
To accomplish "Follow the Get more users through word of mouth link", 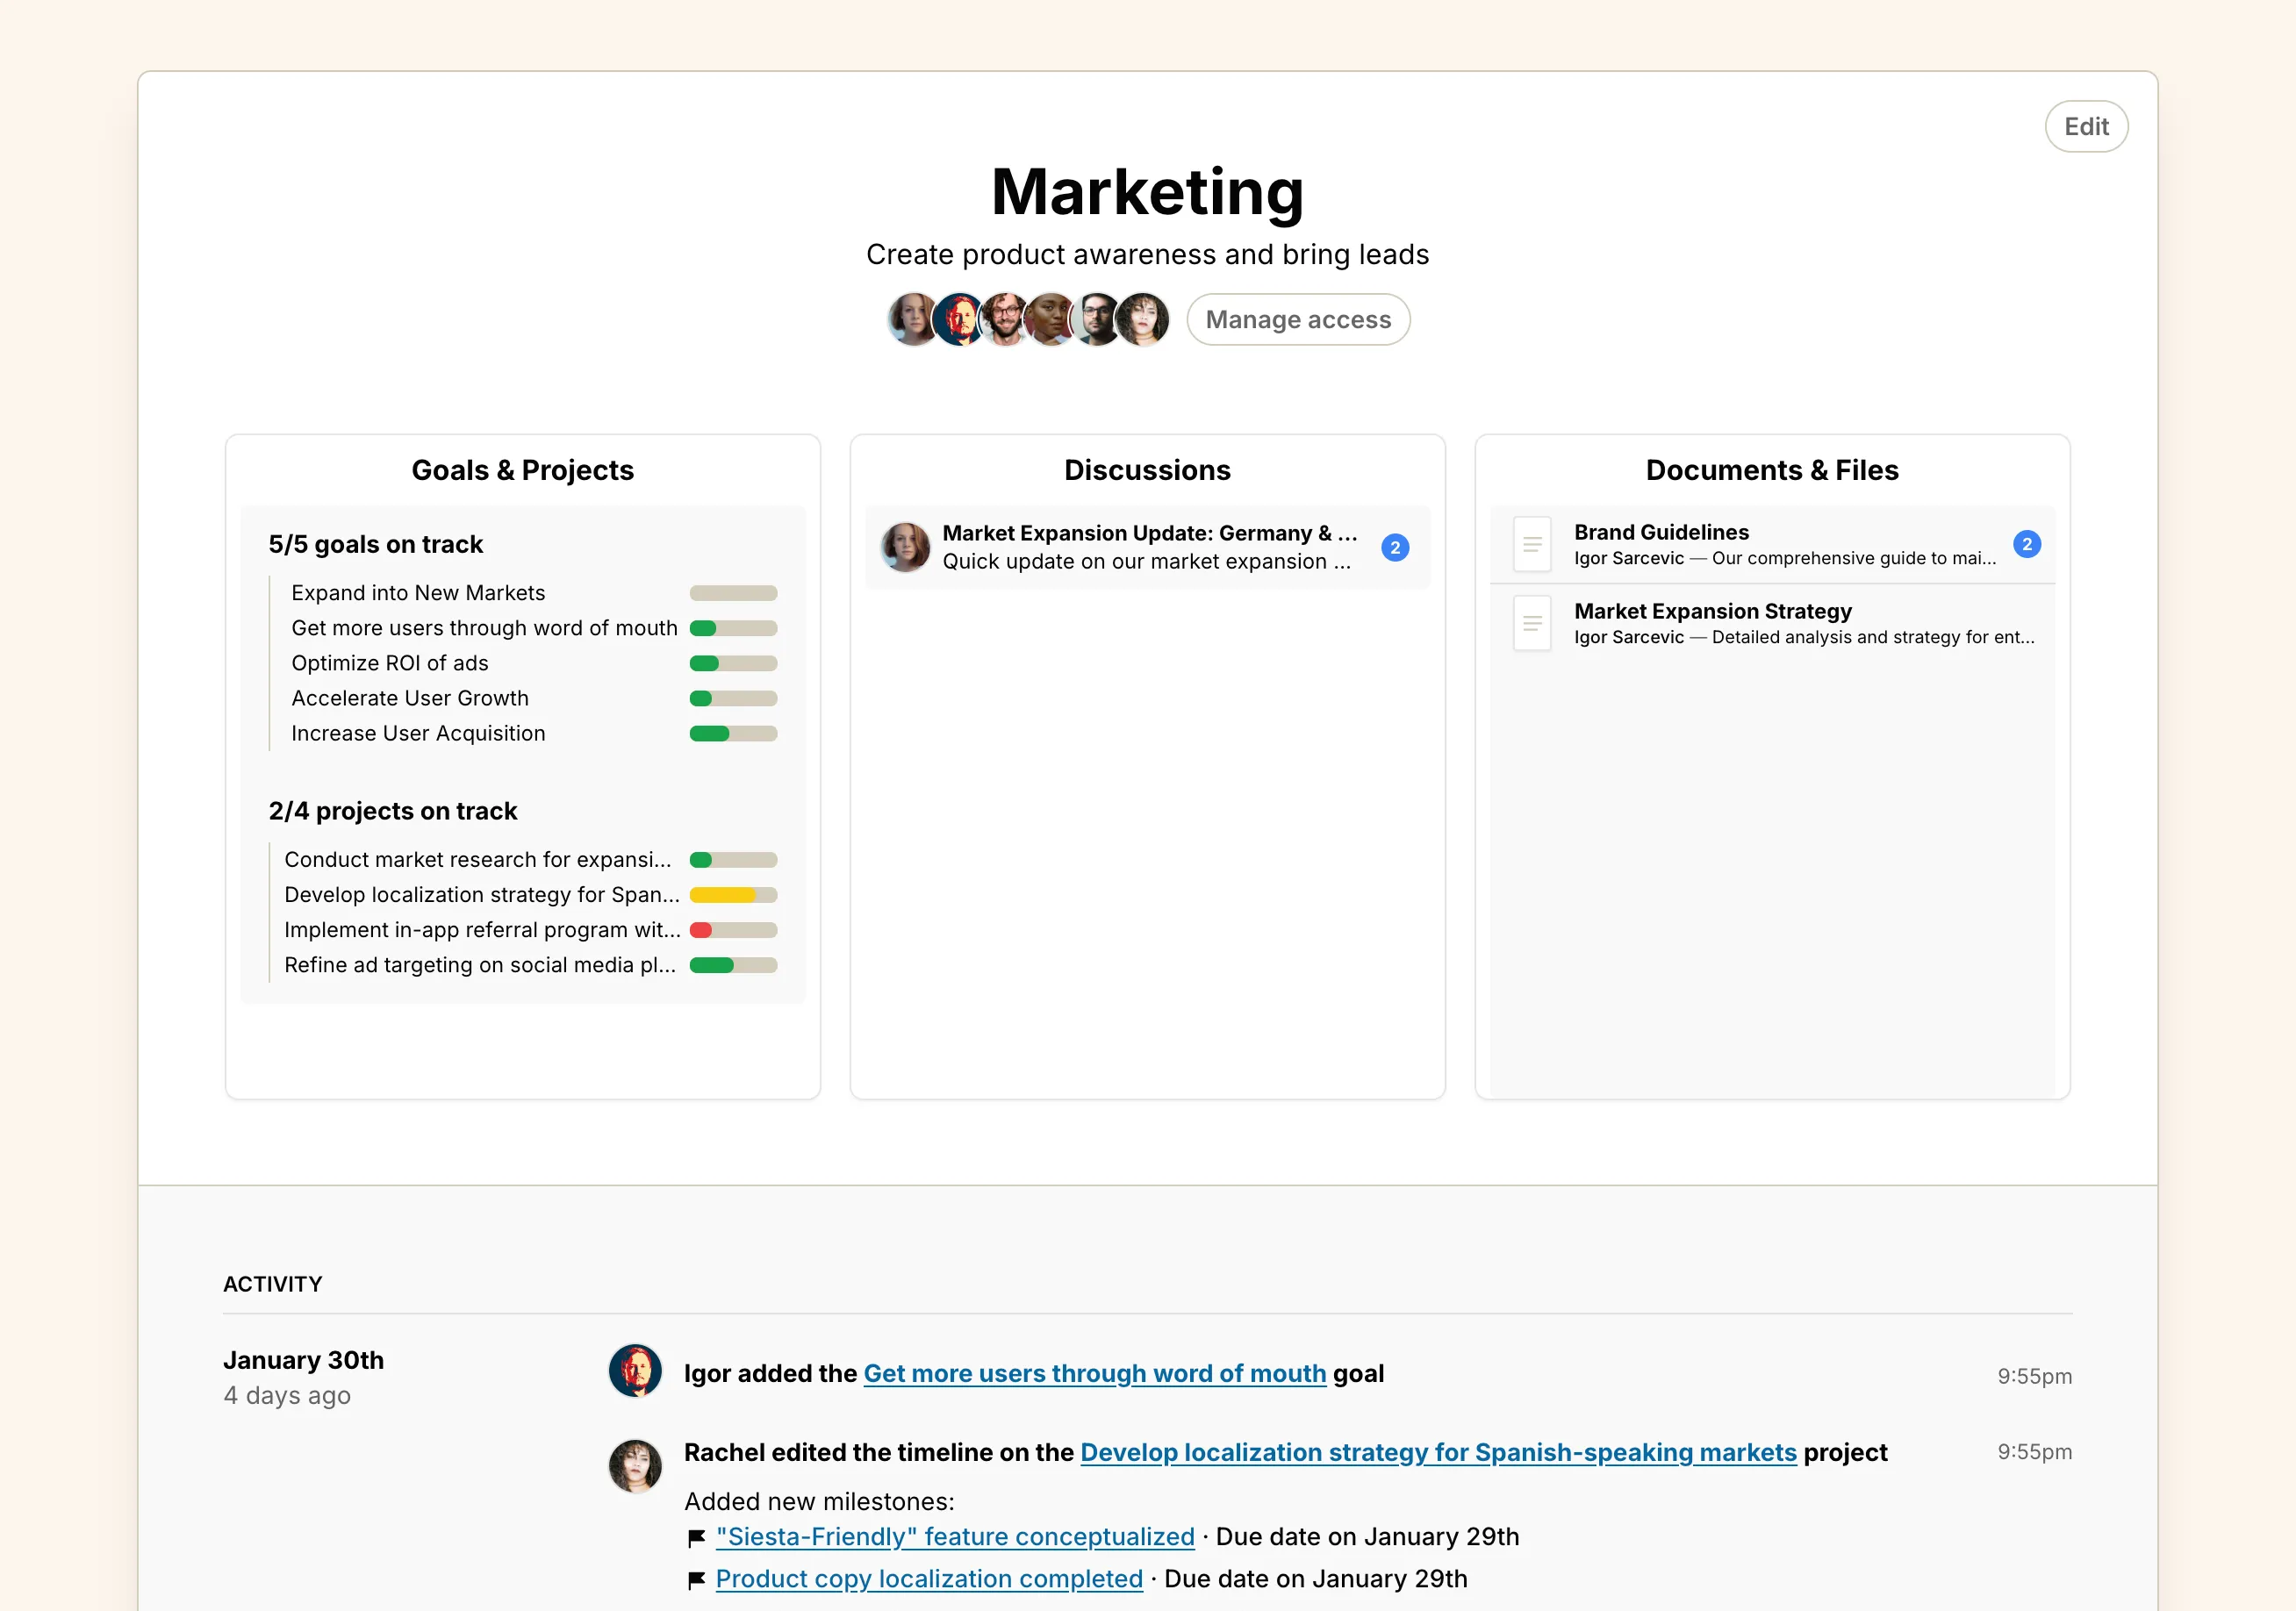I will pos(1094,1373).
